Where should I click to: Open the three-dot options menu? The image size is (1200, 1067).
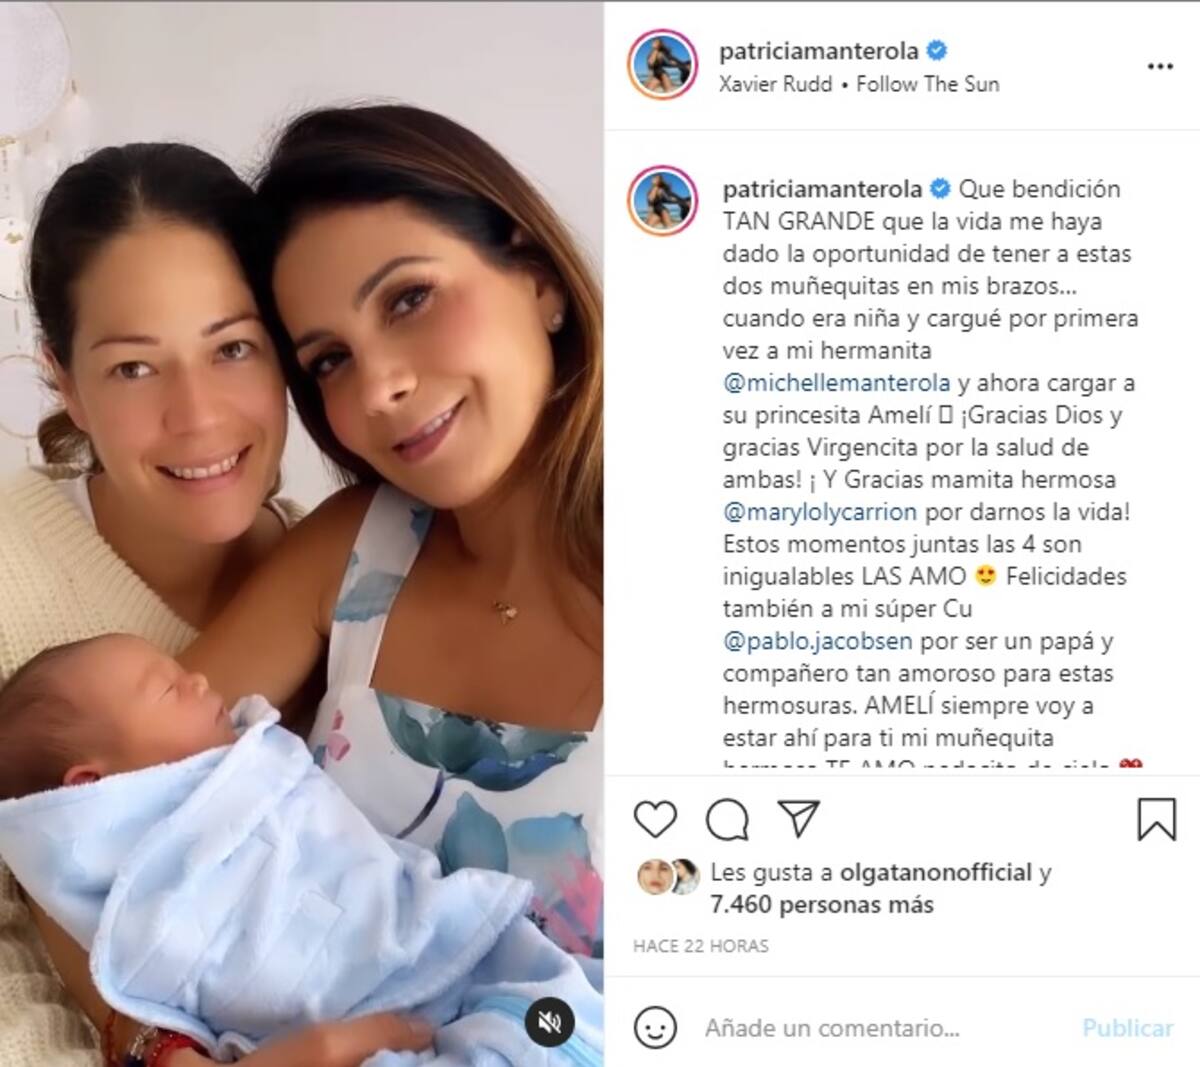click(x=1160, y=66)
